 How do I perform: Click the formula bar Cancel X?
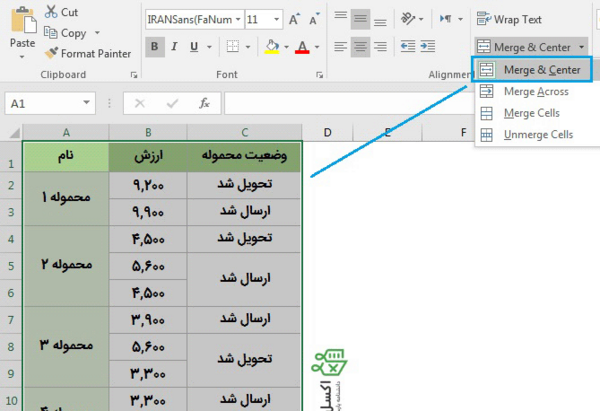(140, 103)
